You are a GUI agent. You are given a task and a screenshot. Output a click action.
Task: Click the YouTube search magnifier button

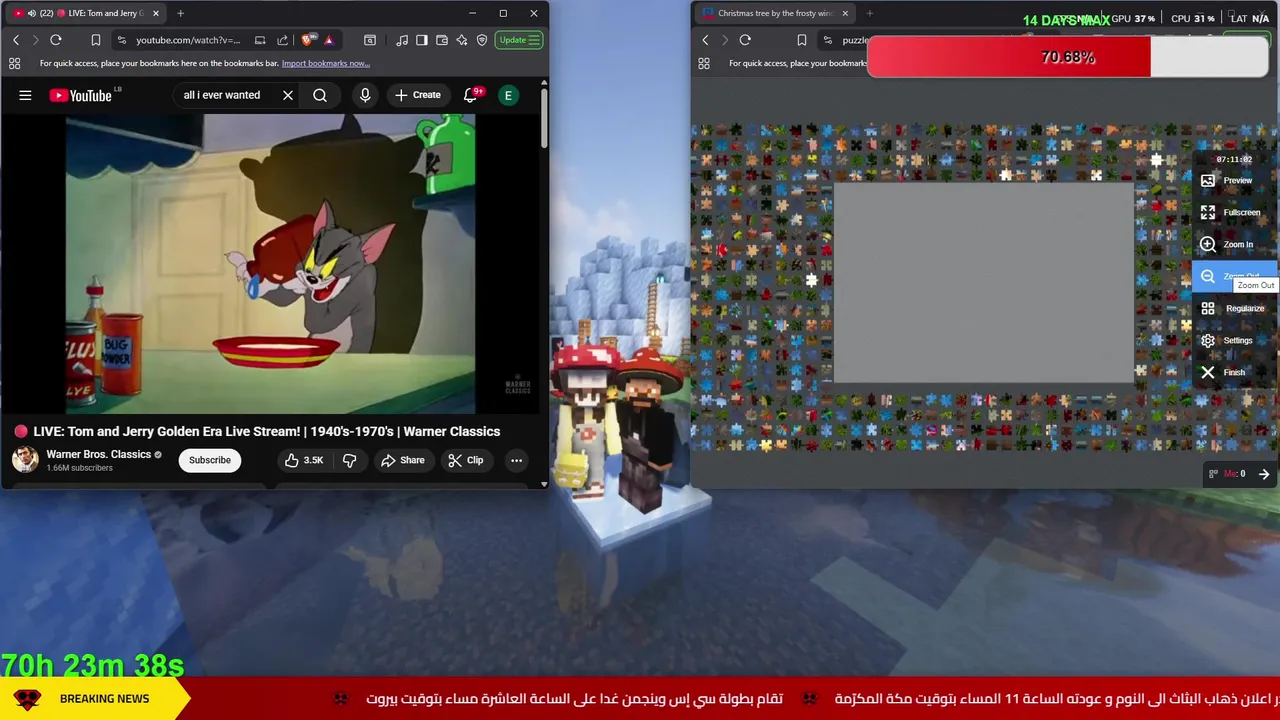(x=320, y=95)
